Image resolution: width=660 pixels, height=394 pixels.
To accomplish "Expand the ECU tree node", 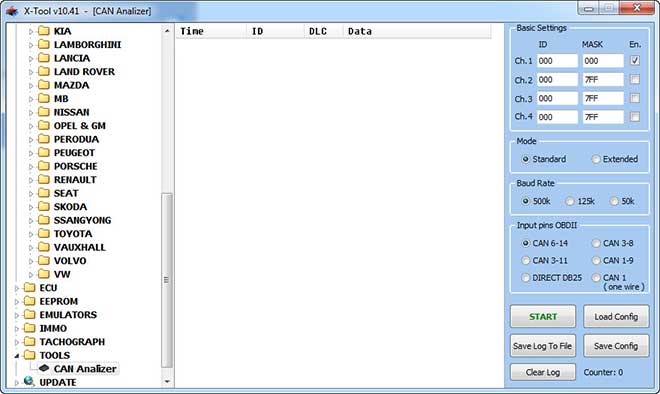I will (x=17, y=288).
